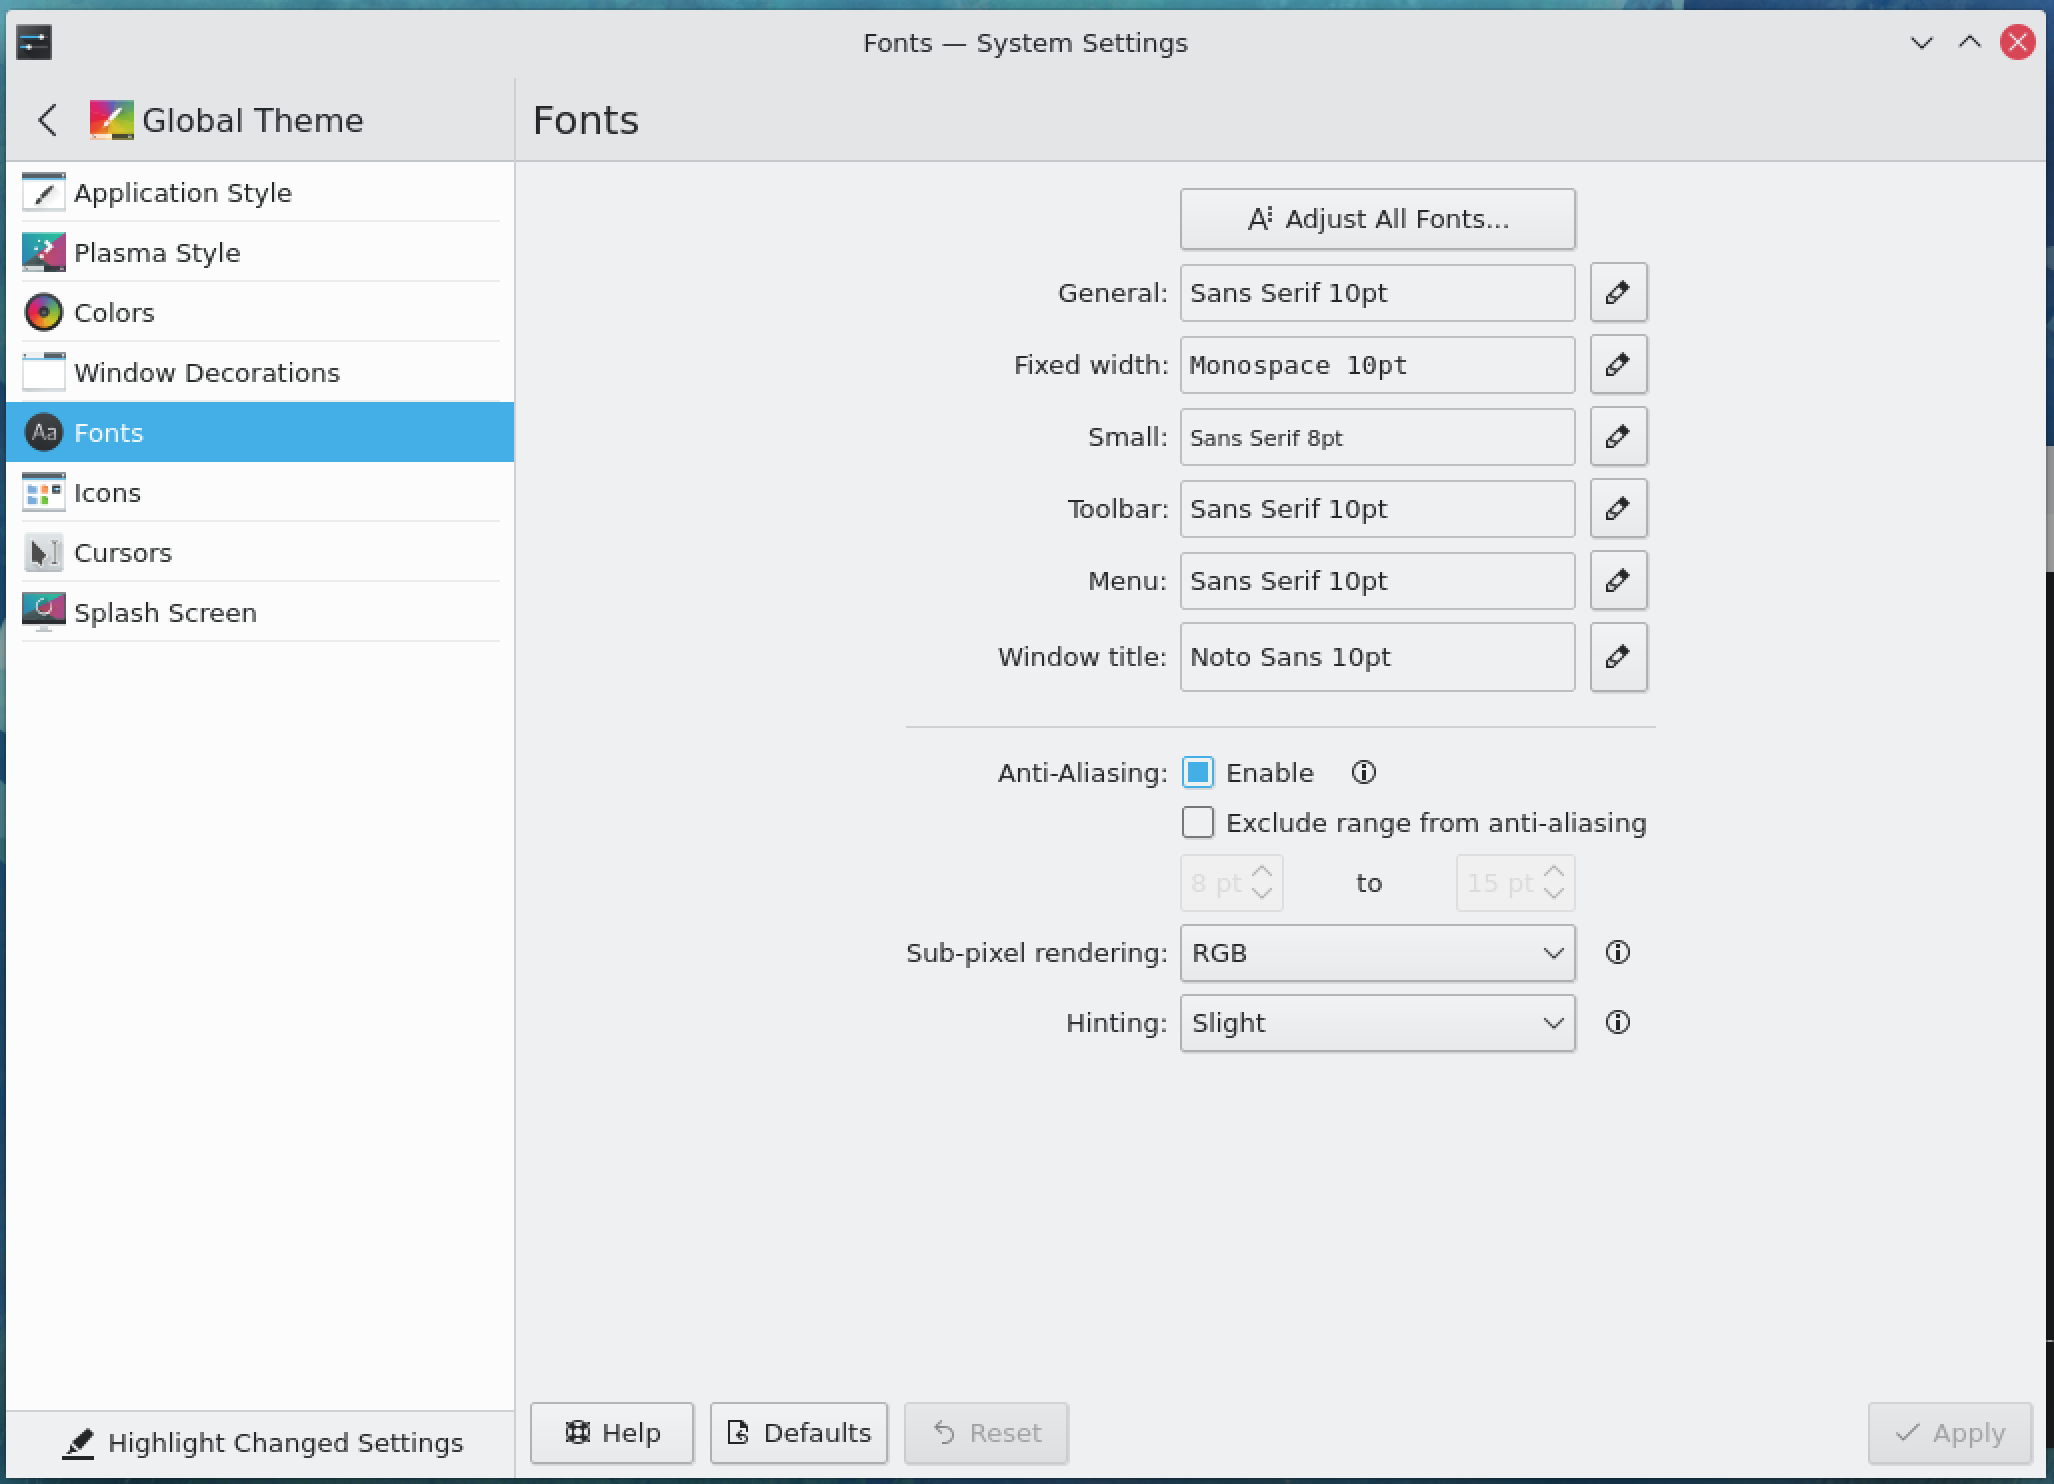Click the Fixed width 'Monospace 10pt' field
Viewport: 2054px width, 1484px height.
pos(1378,365)
